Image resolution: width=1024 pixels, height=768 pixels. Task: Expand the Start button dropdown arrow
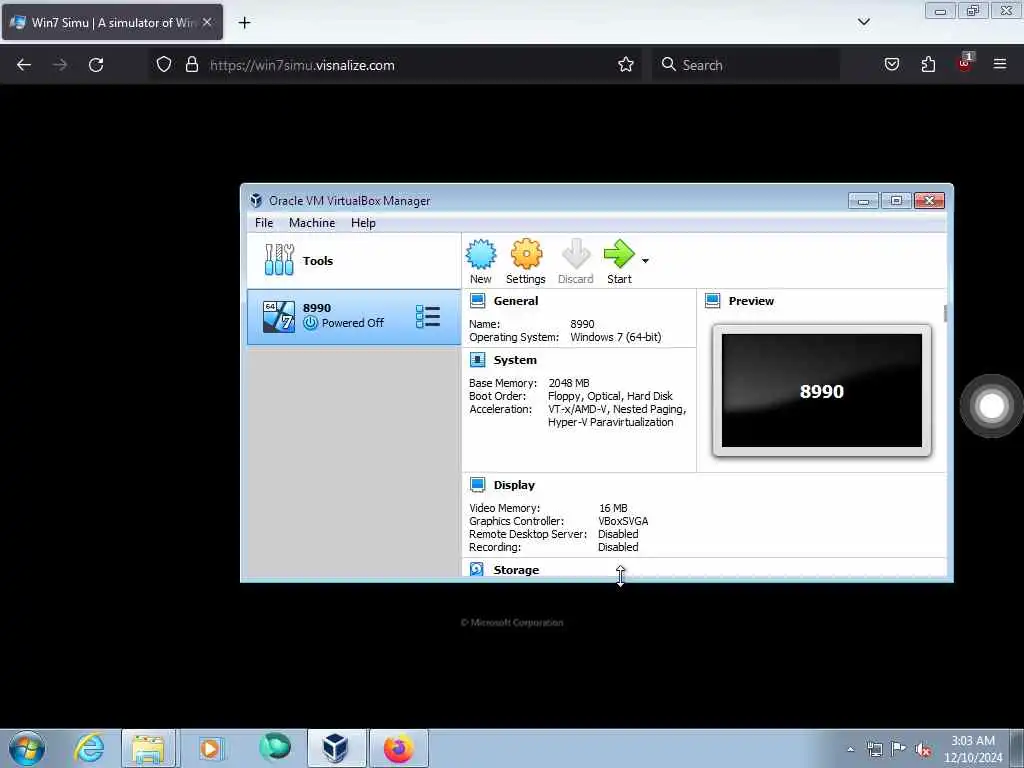point(645,261)
